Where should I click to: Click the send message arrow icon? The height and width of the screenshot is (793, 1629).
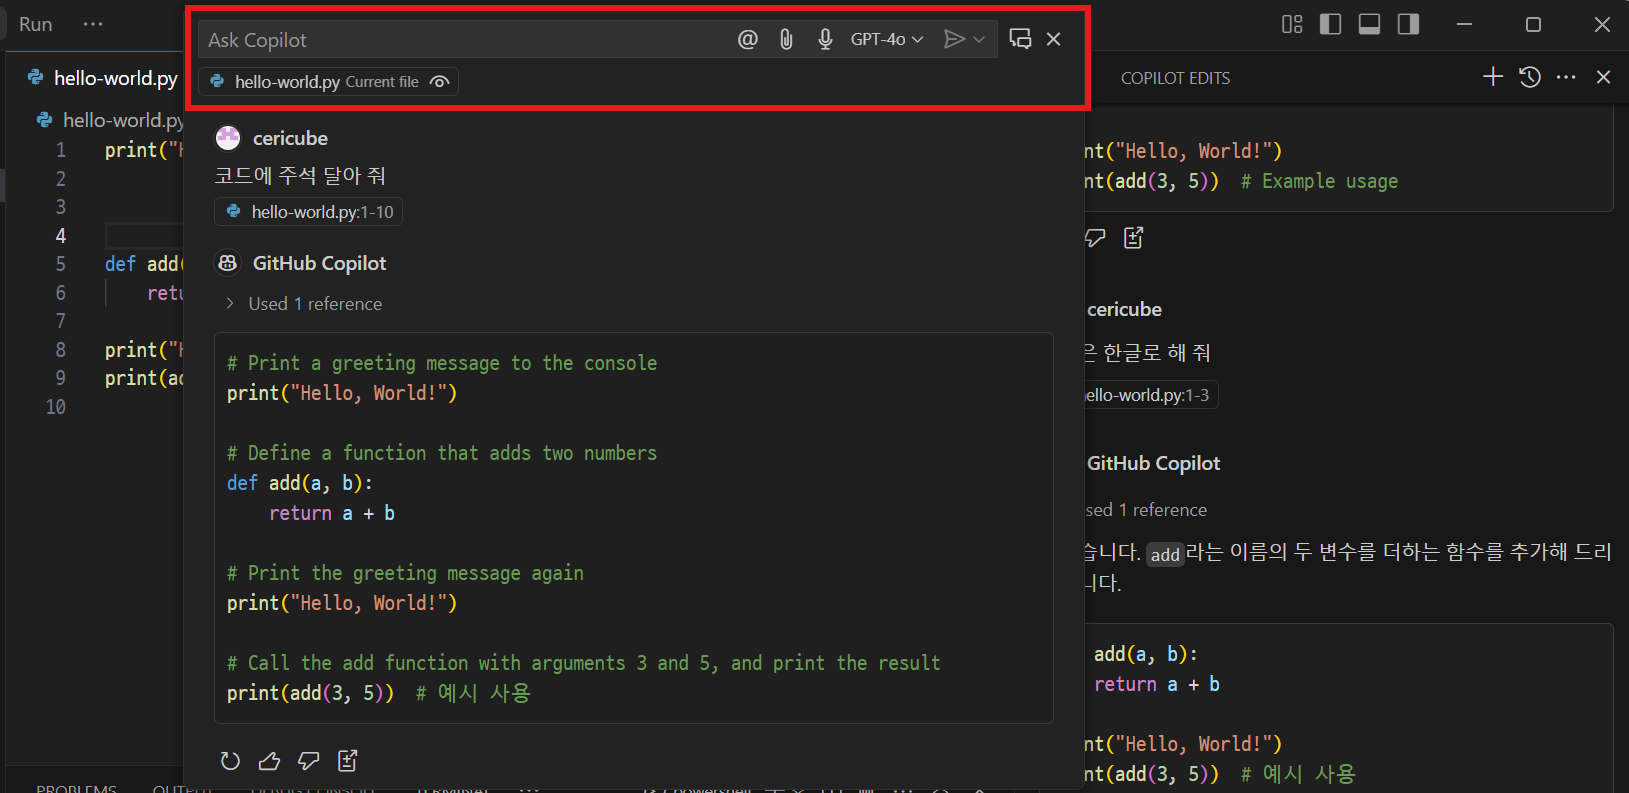pos(955,39)
